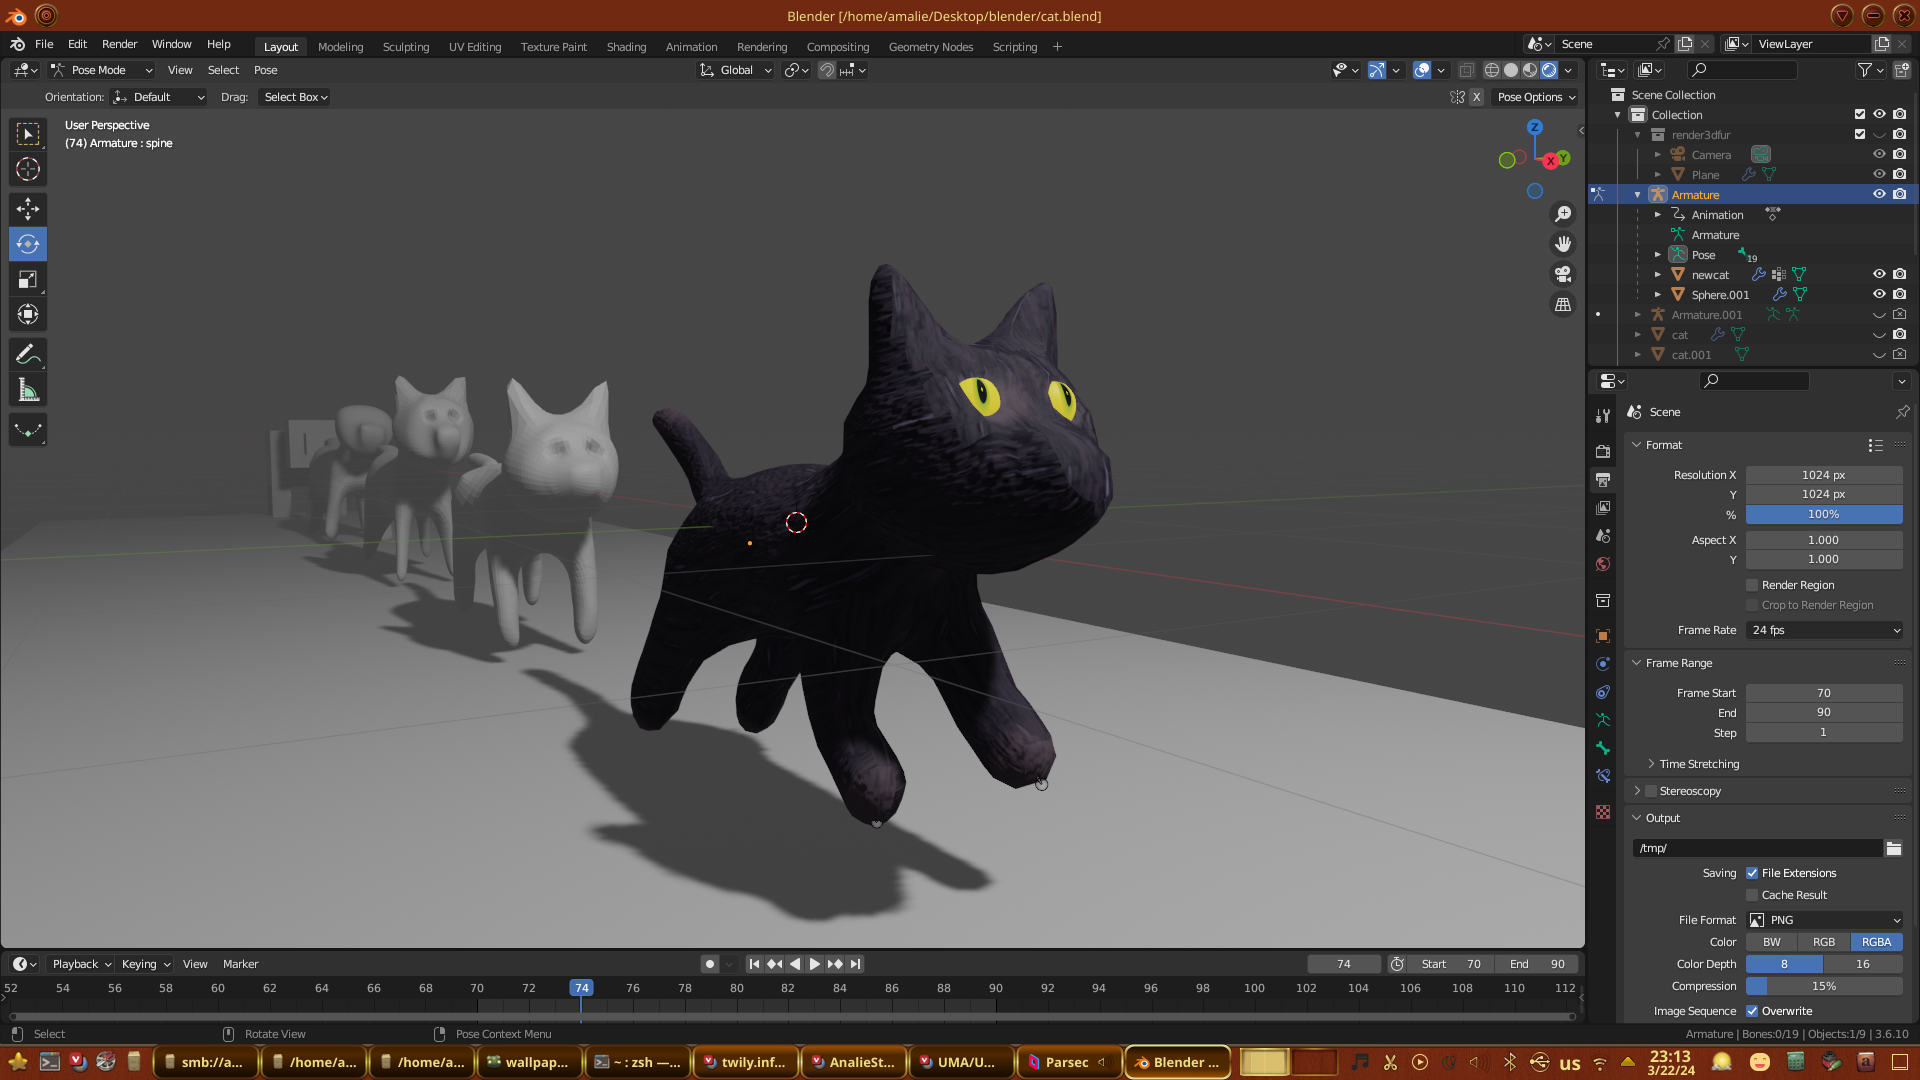Image resolution: width=1920 pixels, height=1080 pixels.
Task: Expand the Time Stretching panel
Action: [1698, 764]
